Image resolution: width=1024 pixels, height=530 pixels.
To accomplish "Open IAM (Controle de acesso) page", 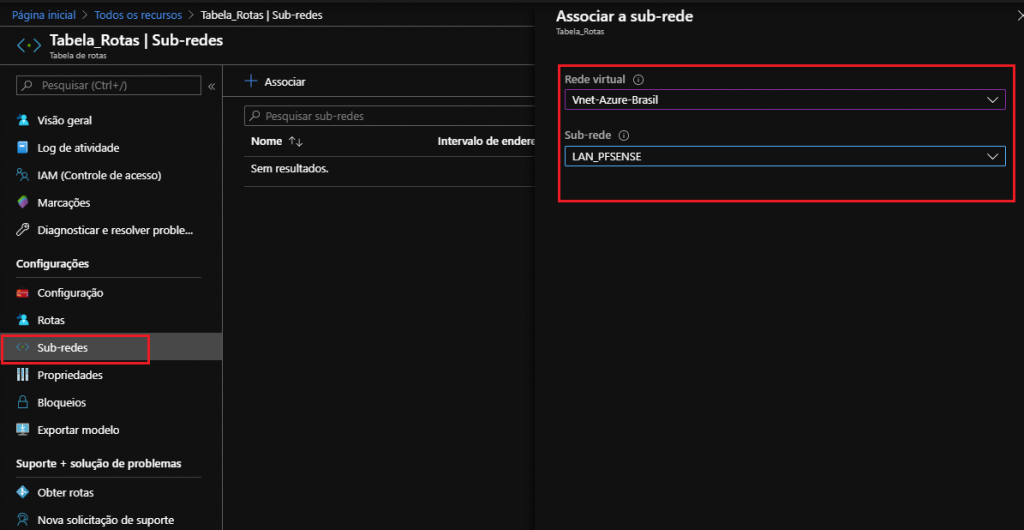I will [x=98, y=175].
